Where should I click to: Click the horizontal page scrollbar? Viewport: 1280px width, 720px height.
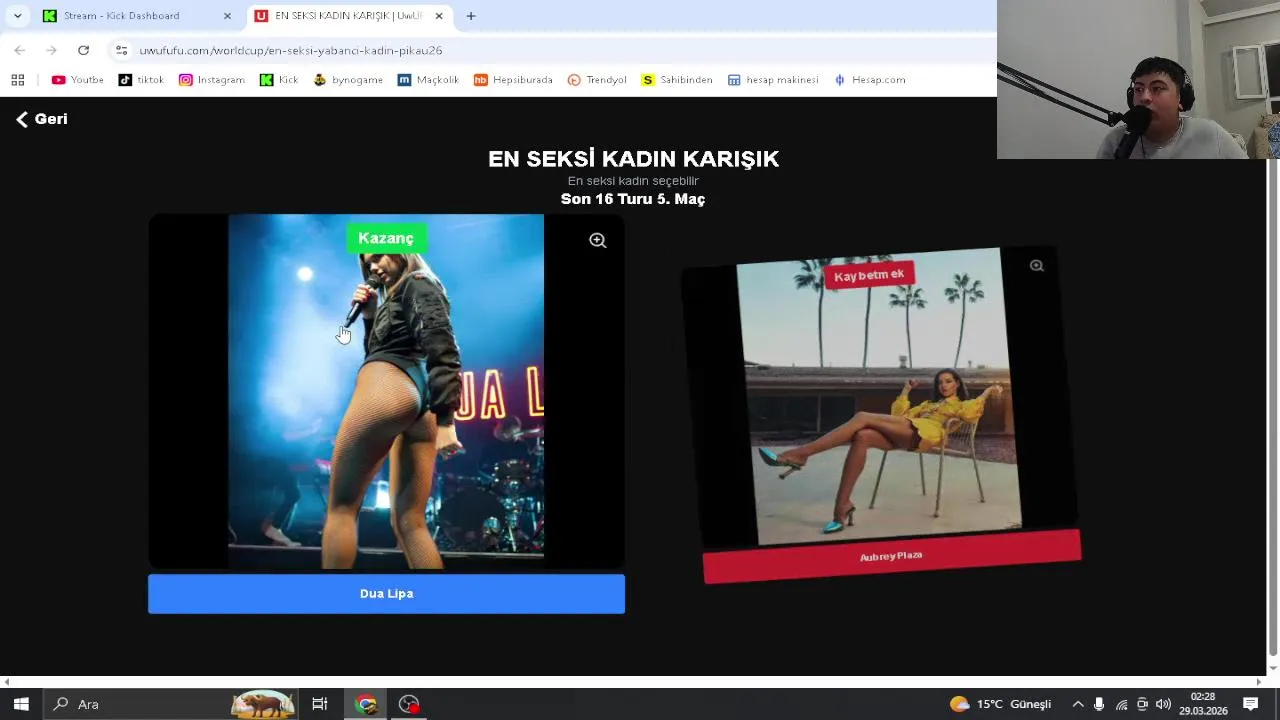pyautogui.click(x=633, y=682)
